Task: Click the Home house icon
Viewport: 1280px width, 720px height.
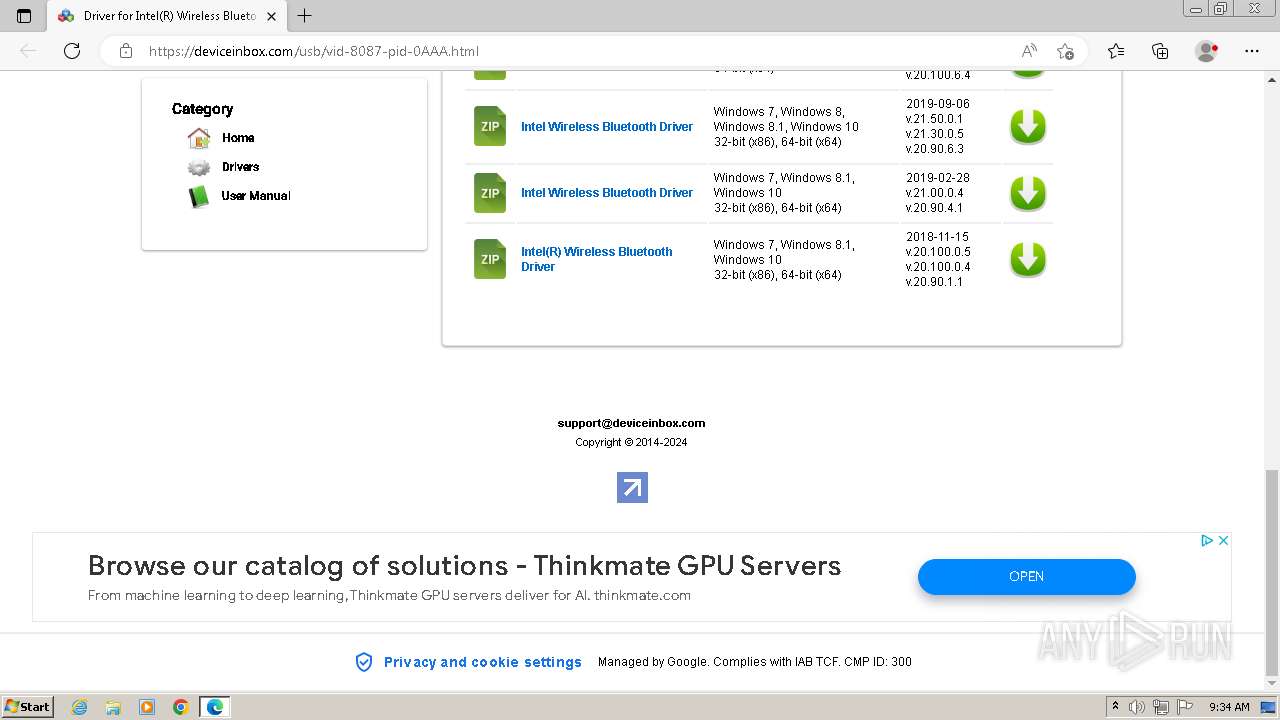Action: point(199,138)
